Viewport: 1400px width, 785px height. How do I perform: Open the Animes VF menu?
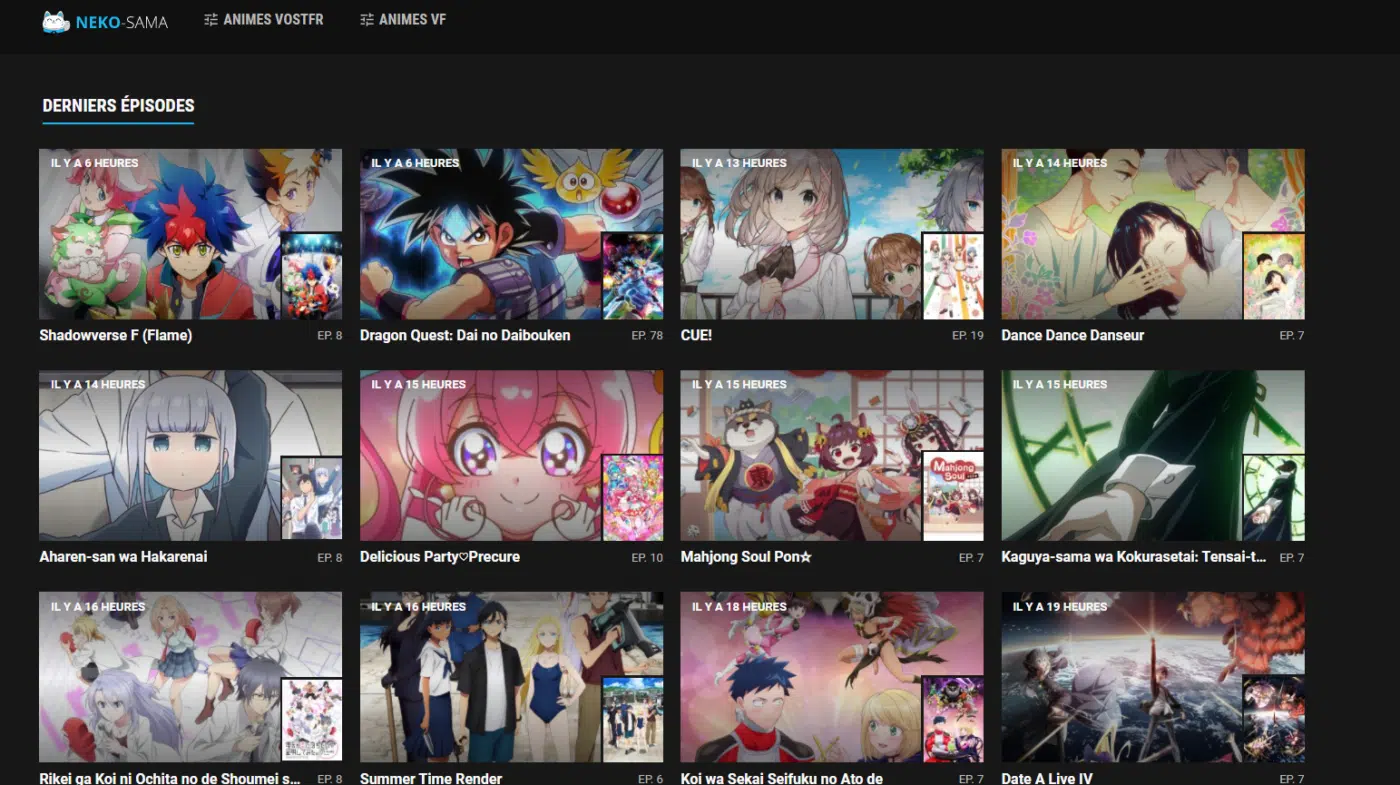click(403, 20)
